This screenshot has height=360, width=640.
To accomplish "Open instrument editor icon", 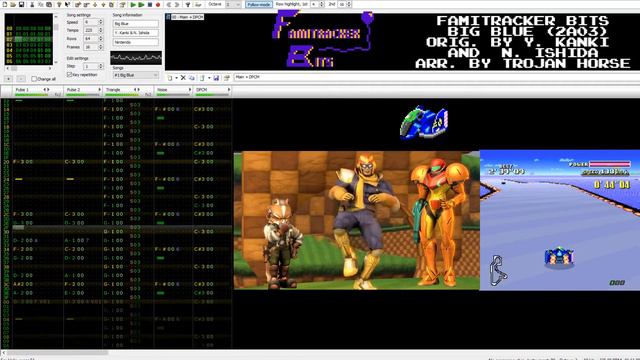I will pyautogui.click(x=227, y=78).
